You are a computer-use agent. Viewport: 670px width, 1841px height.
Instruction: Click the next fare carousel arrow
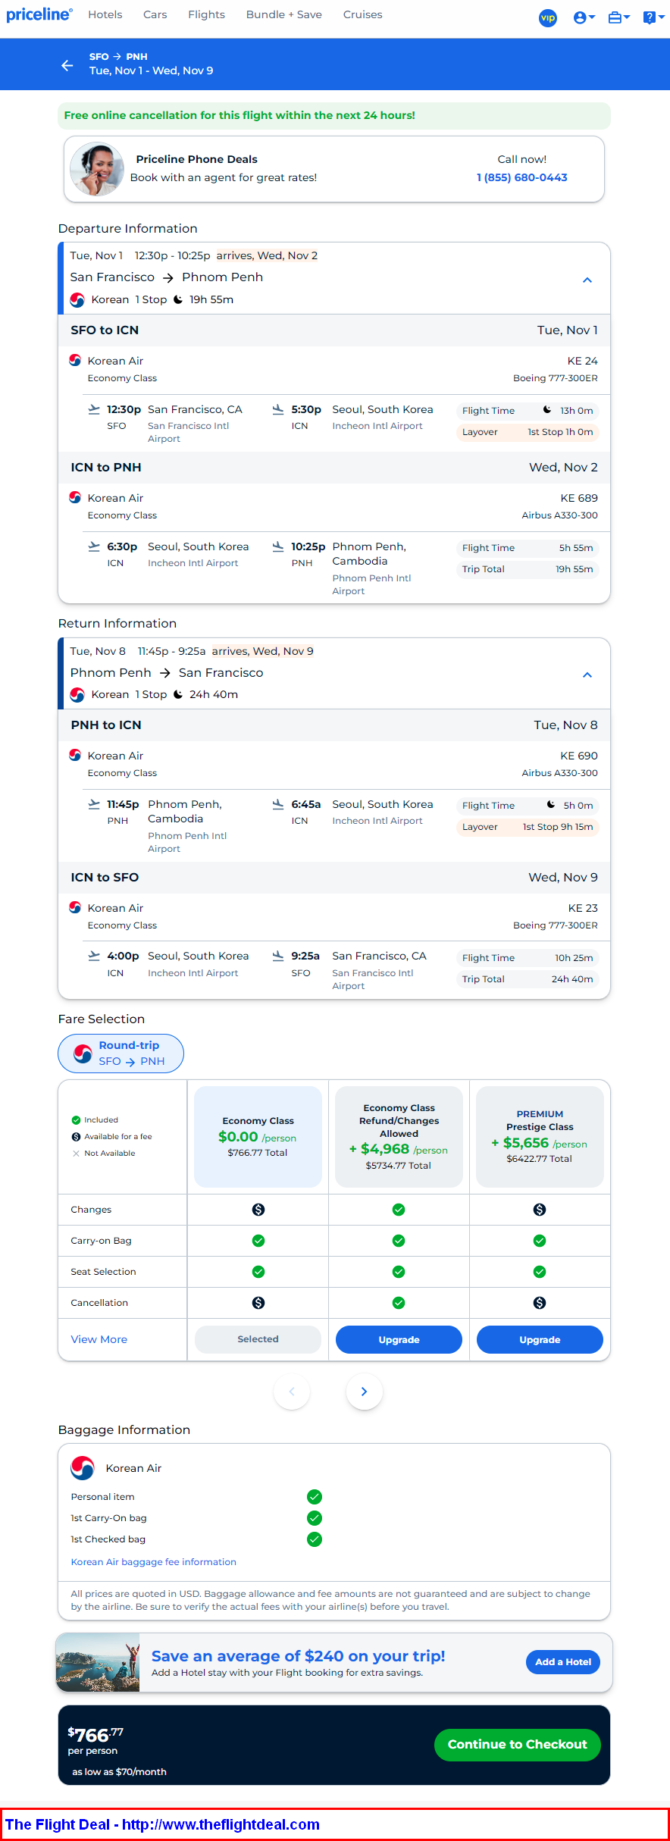(364, 1391)
